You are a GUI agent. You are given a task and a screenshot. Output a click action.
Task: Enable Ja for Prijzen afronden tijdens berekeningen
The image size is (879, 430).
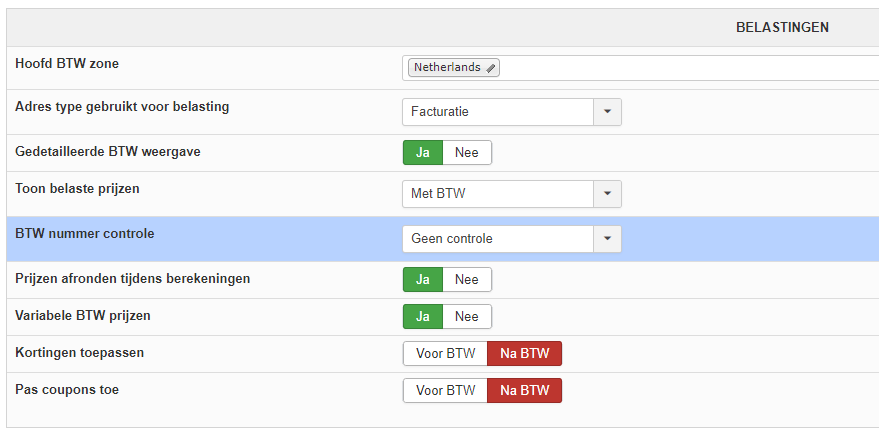click(422, 280)
